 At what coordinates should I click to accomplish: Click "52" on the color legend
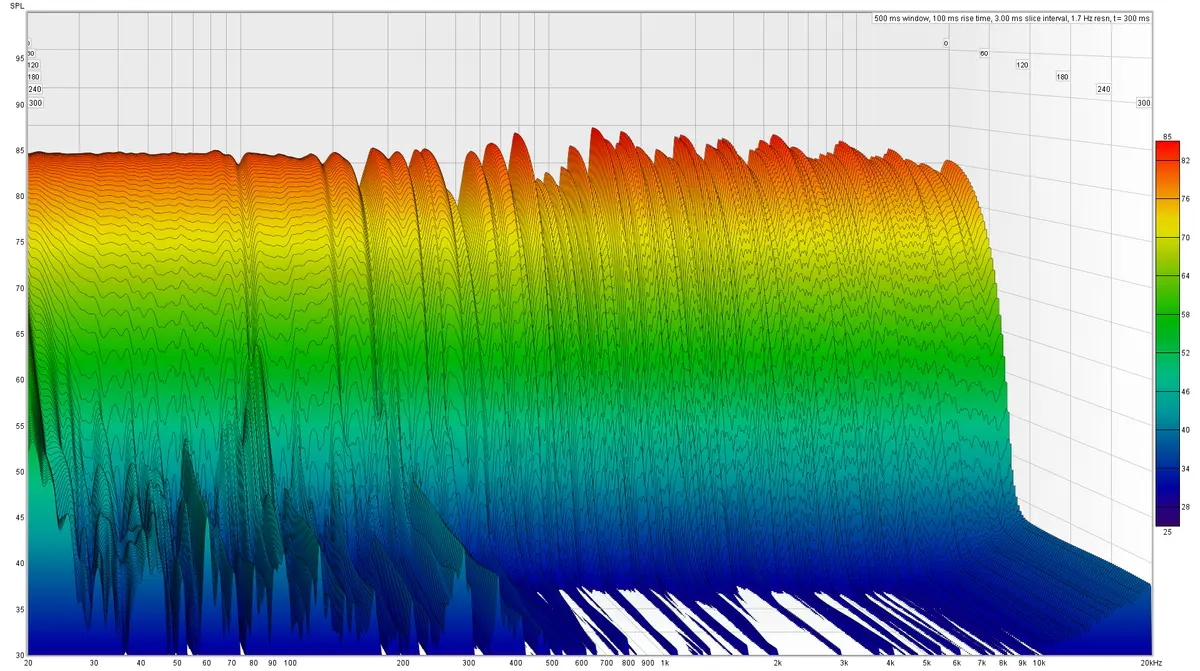click(1186, 352)
